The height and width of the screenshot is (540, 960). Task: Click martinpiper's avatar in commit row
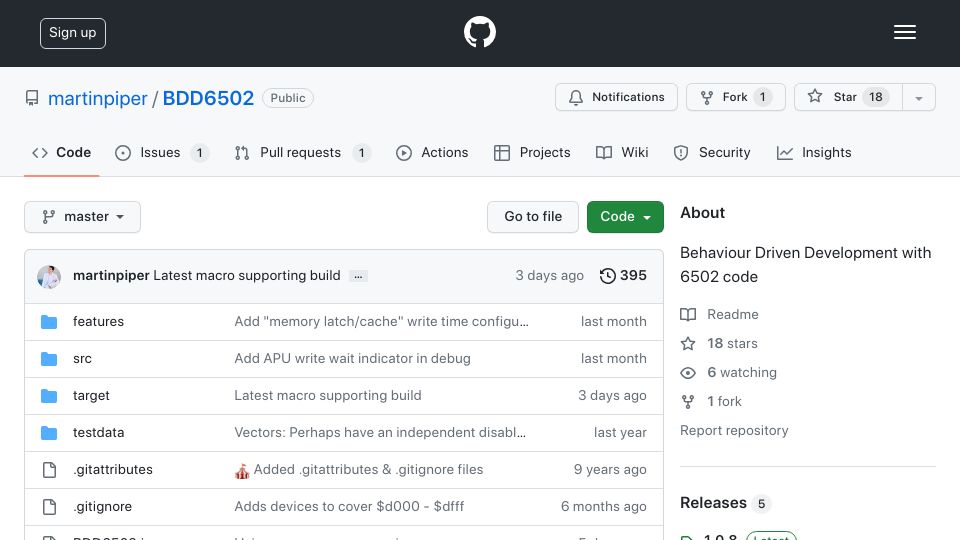coord(49,277)
